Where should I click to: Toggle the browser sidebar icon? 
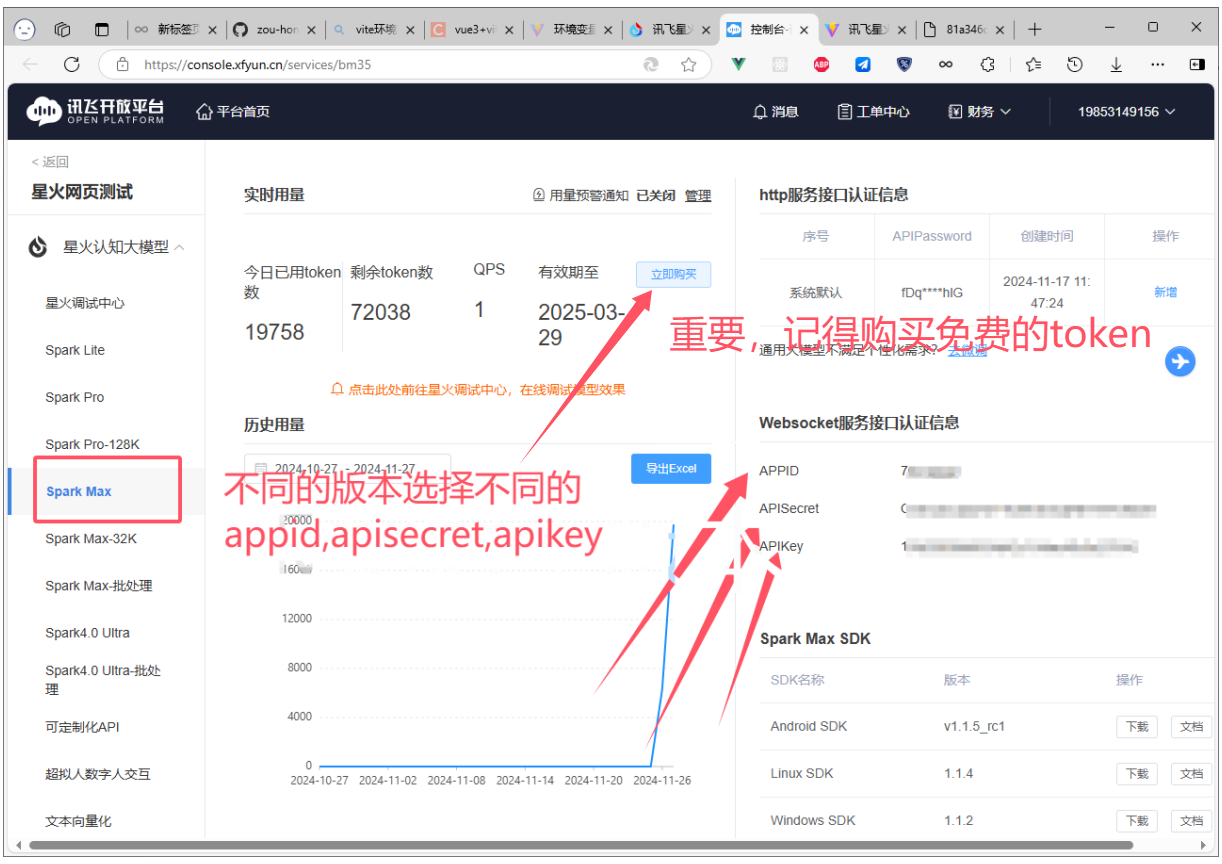1197,64
